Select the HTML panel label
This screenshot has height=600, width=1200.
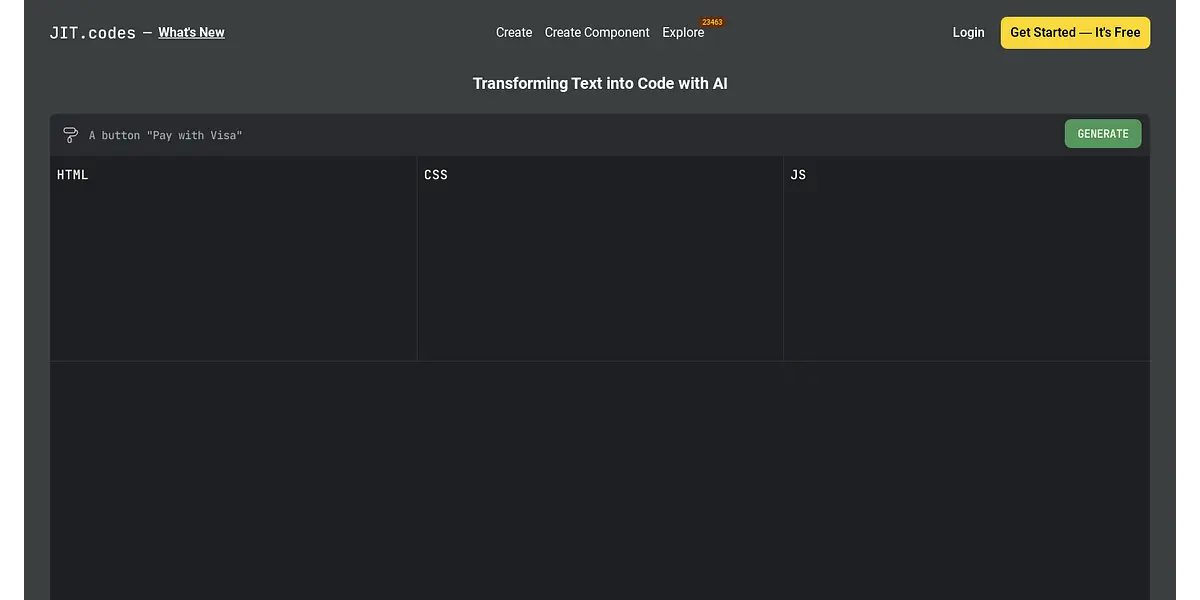coord(73,175)
